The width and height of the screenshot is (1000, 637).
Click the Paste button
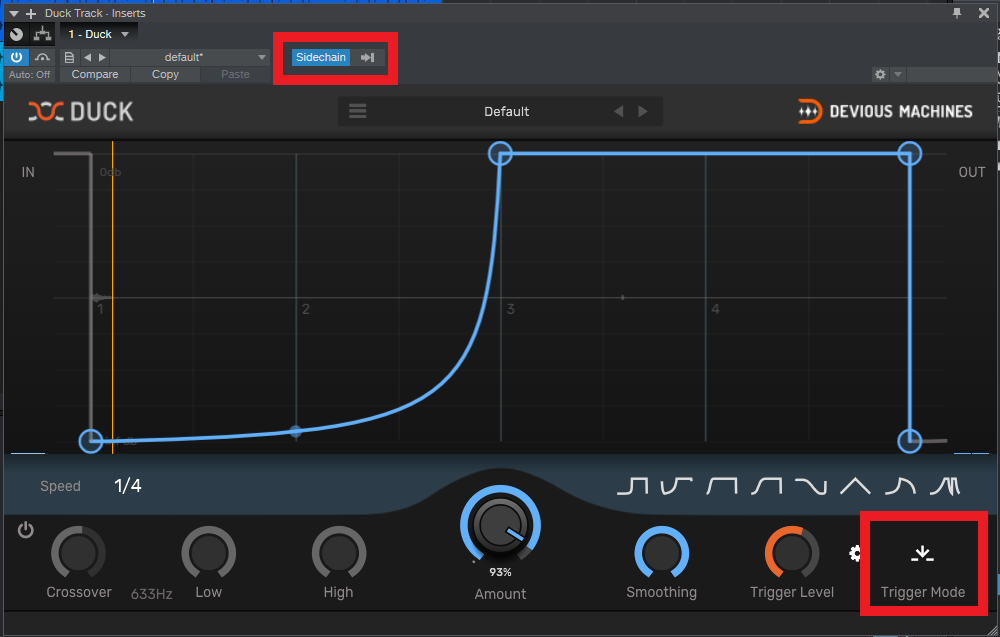pyautogui.click(x=235, y=75)
